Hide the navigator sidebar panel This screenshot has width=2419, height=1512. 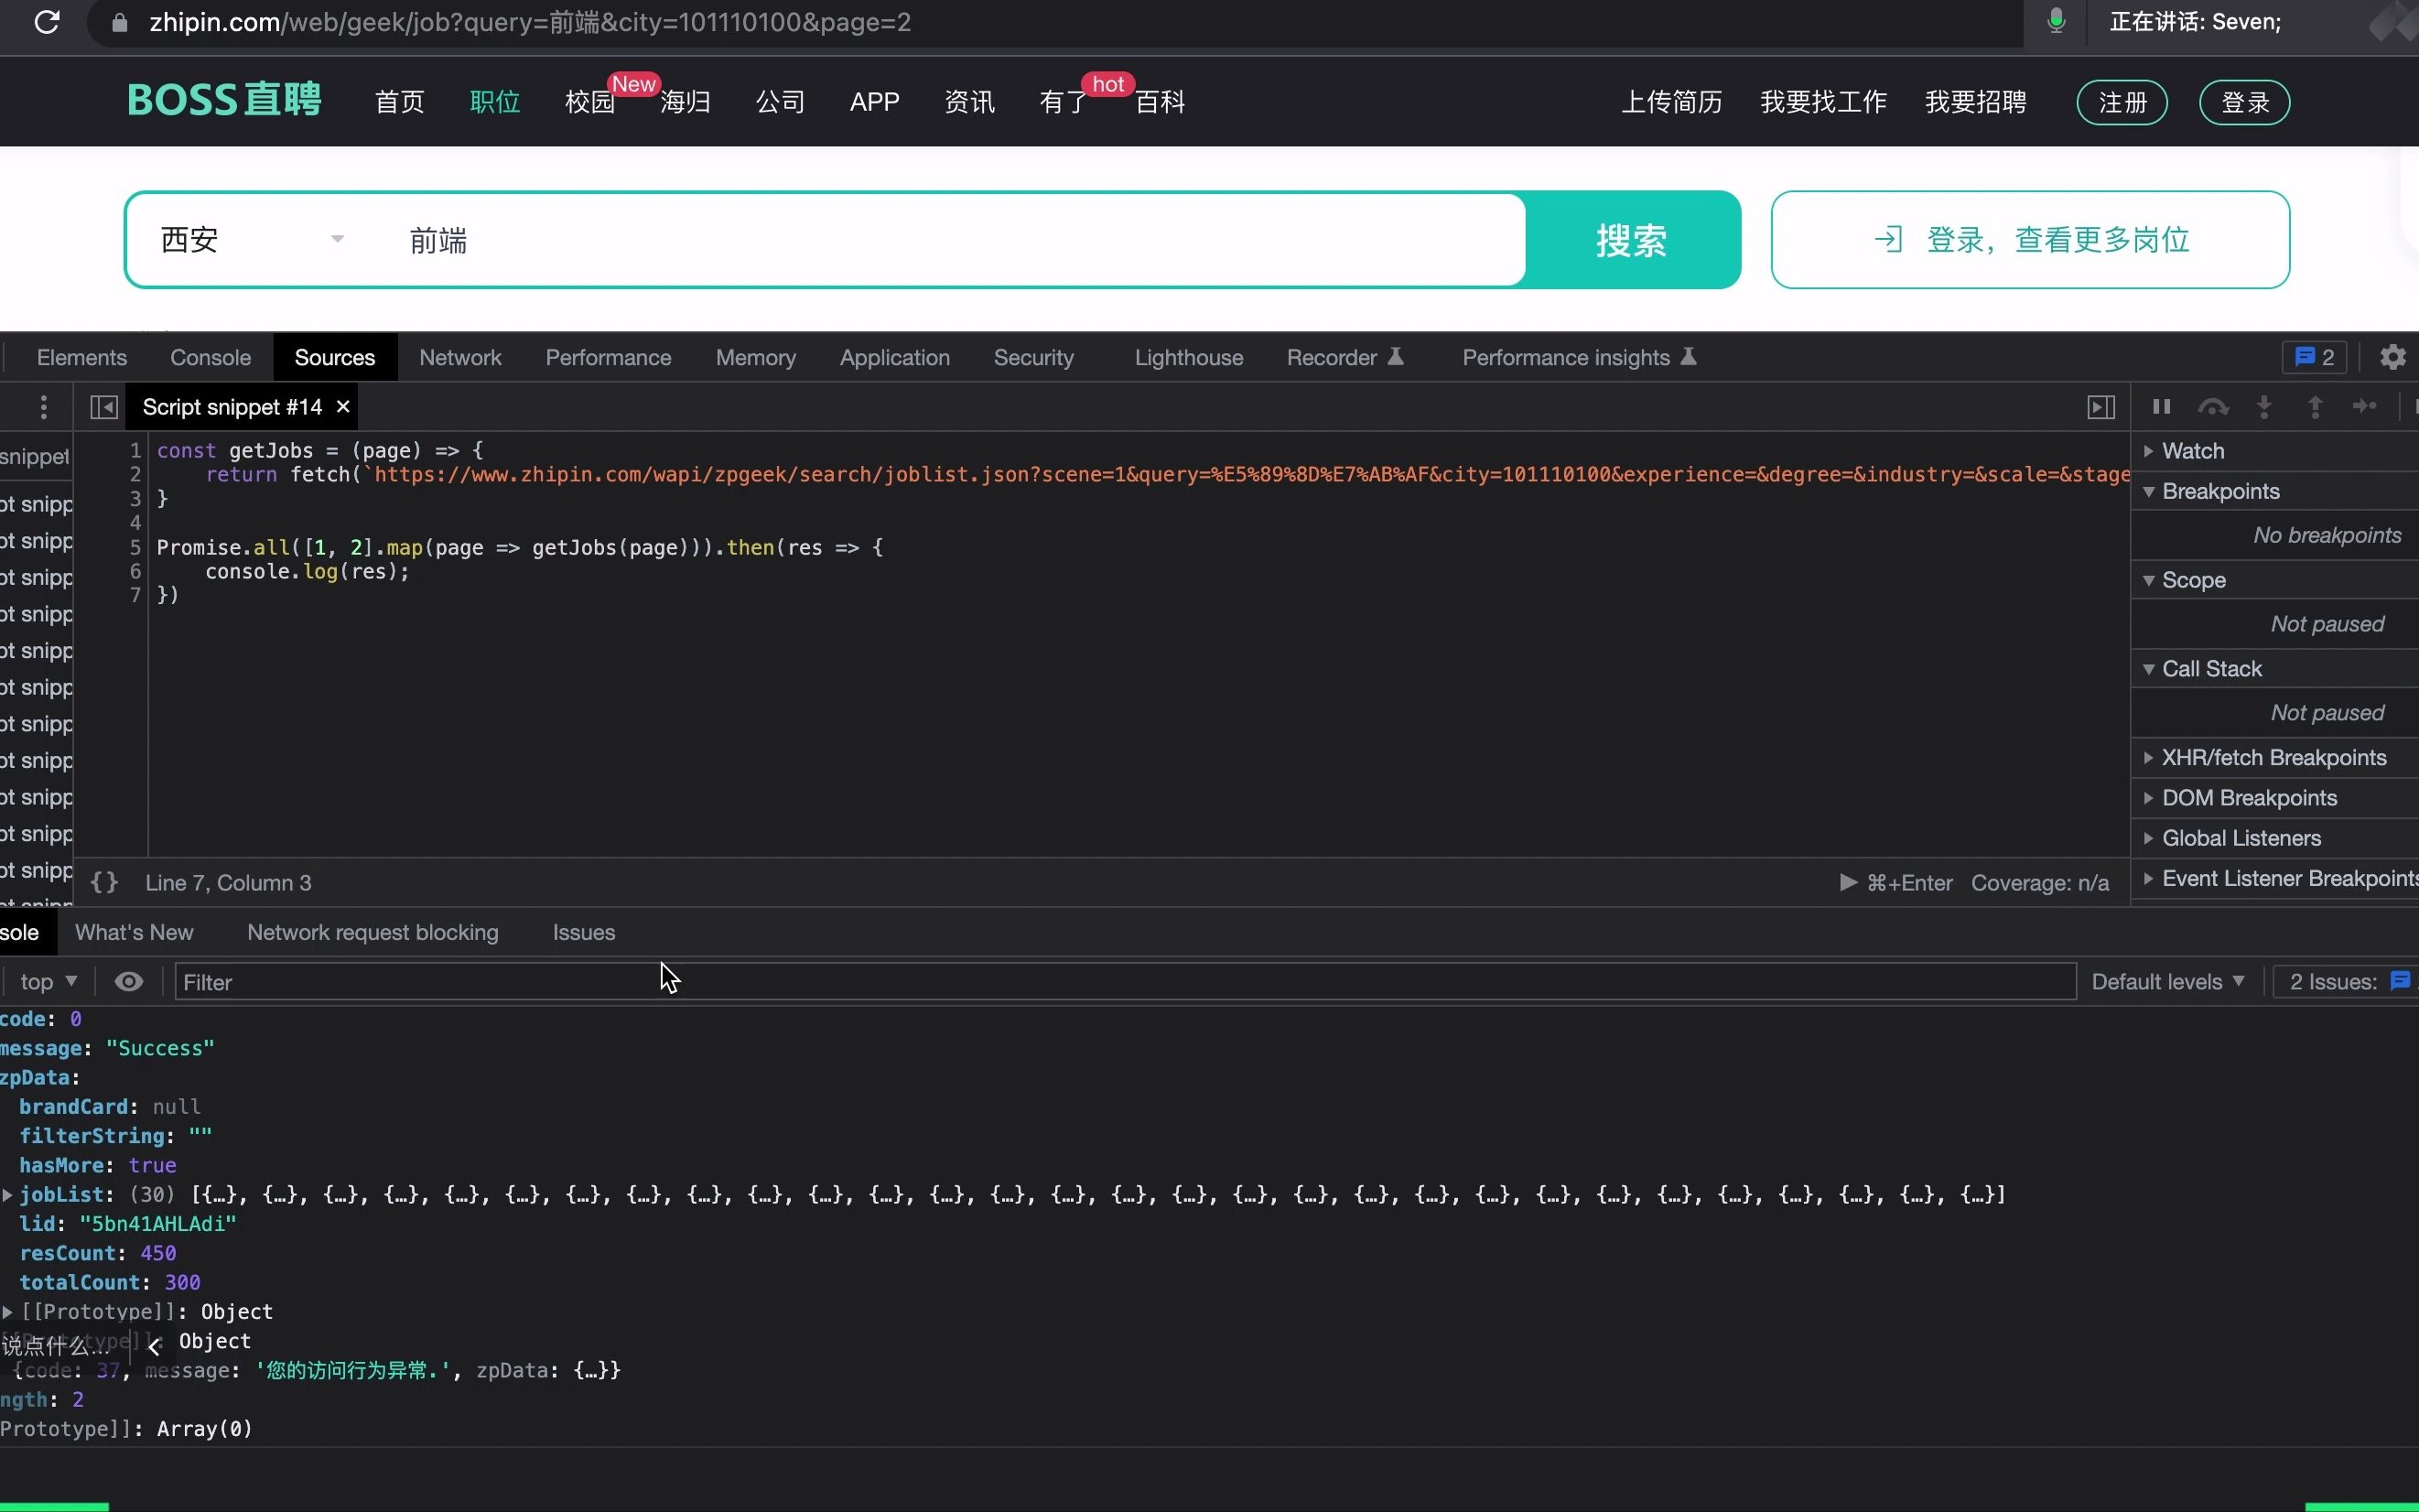click(x=104, y=407)
